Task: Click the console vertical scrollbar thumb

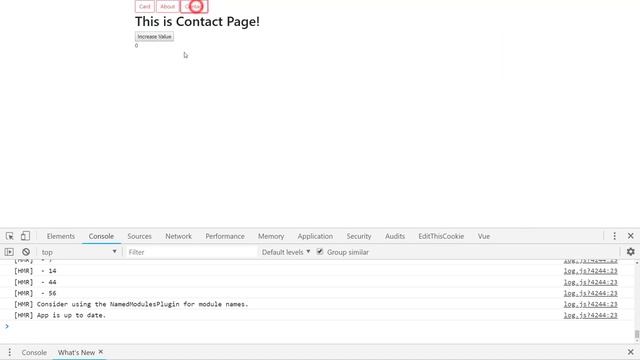Action: (637, 334)
